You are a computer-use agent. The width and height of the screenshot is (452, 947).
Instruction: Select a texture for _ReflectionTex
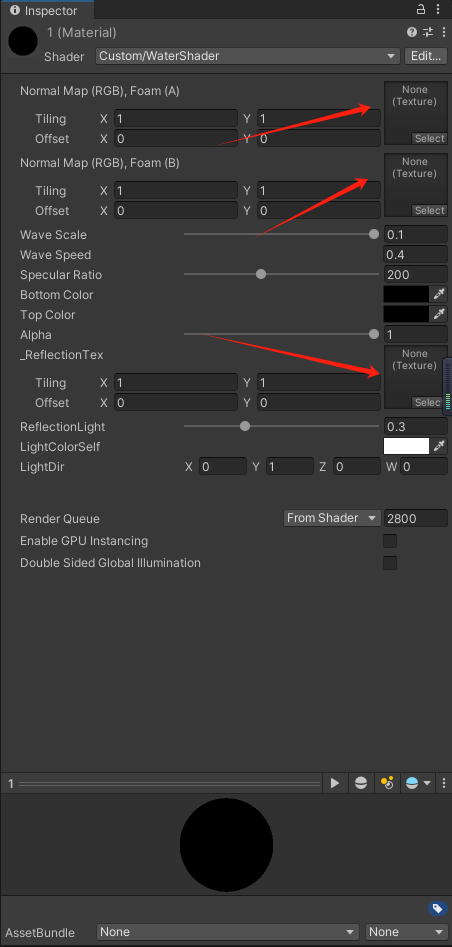click(x=427, y=402)
